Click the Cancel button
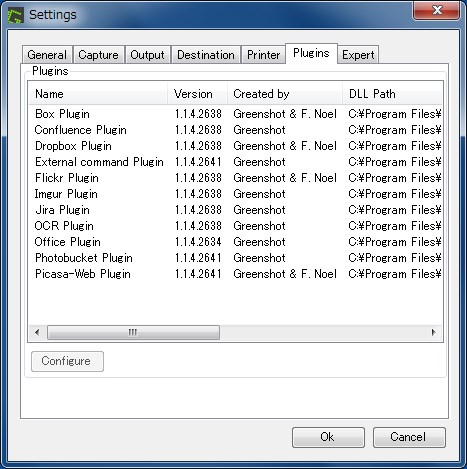Image resolution: width=467 pixels, height=469 pixels. tap(409, 437)
